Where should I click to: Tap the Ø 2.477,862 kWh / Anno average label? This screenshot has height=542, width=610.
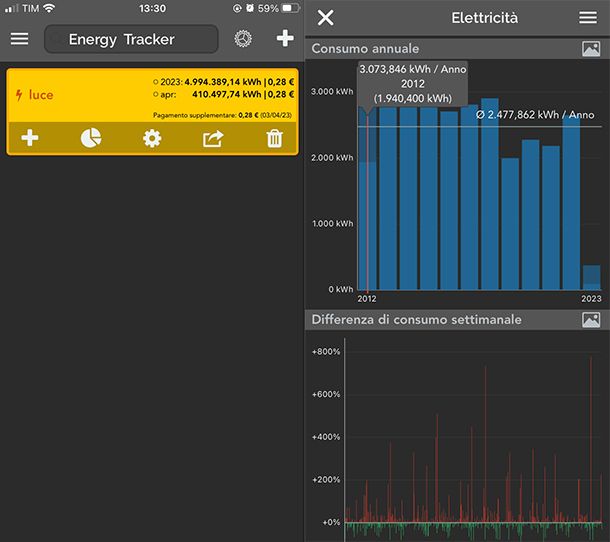(535, 115)
